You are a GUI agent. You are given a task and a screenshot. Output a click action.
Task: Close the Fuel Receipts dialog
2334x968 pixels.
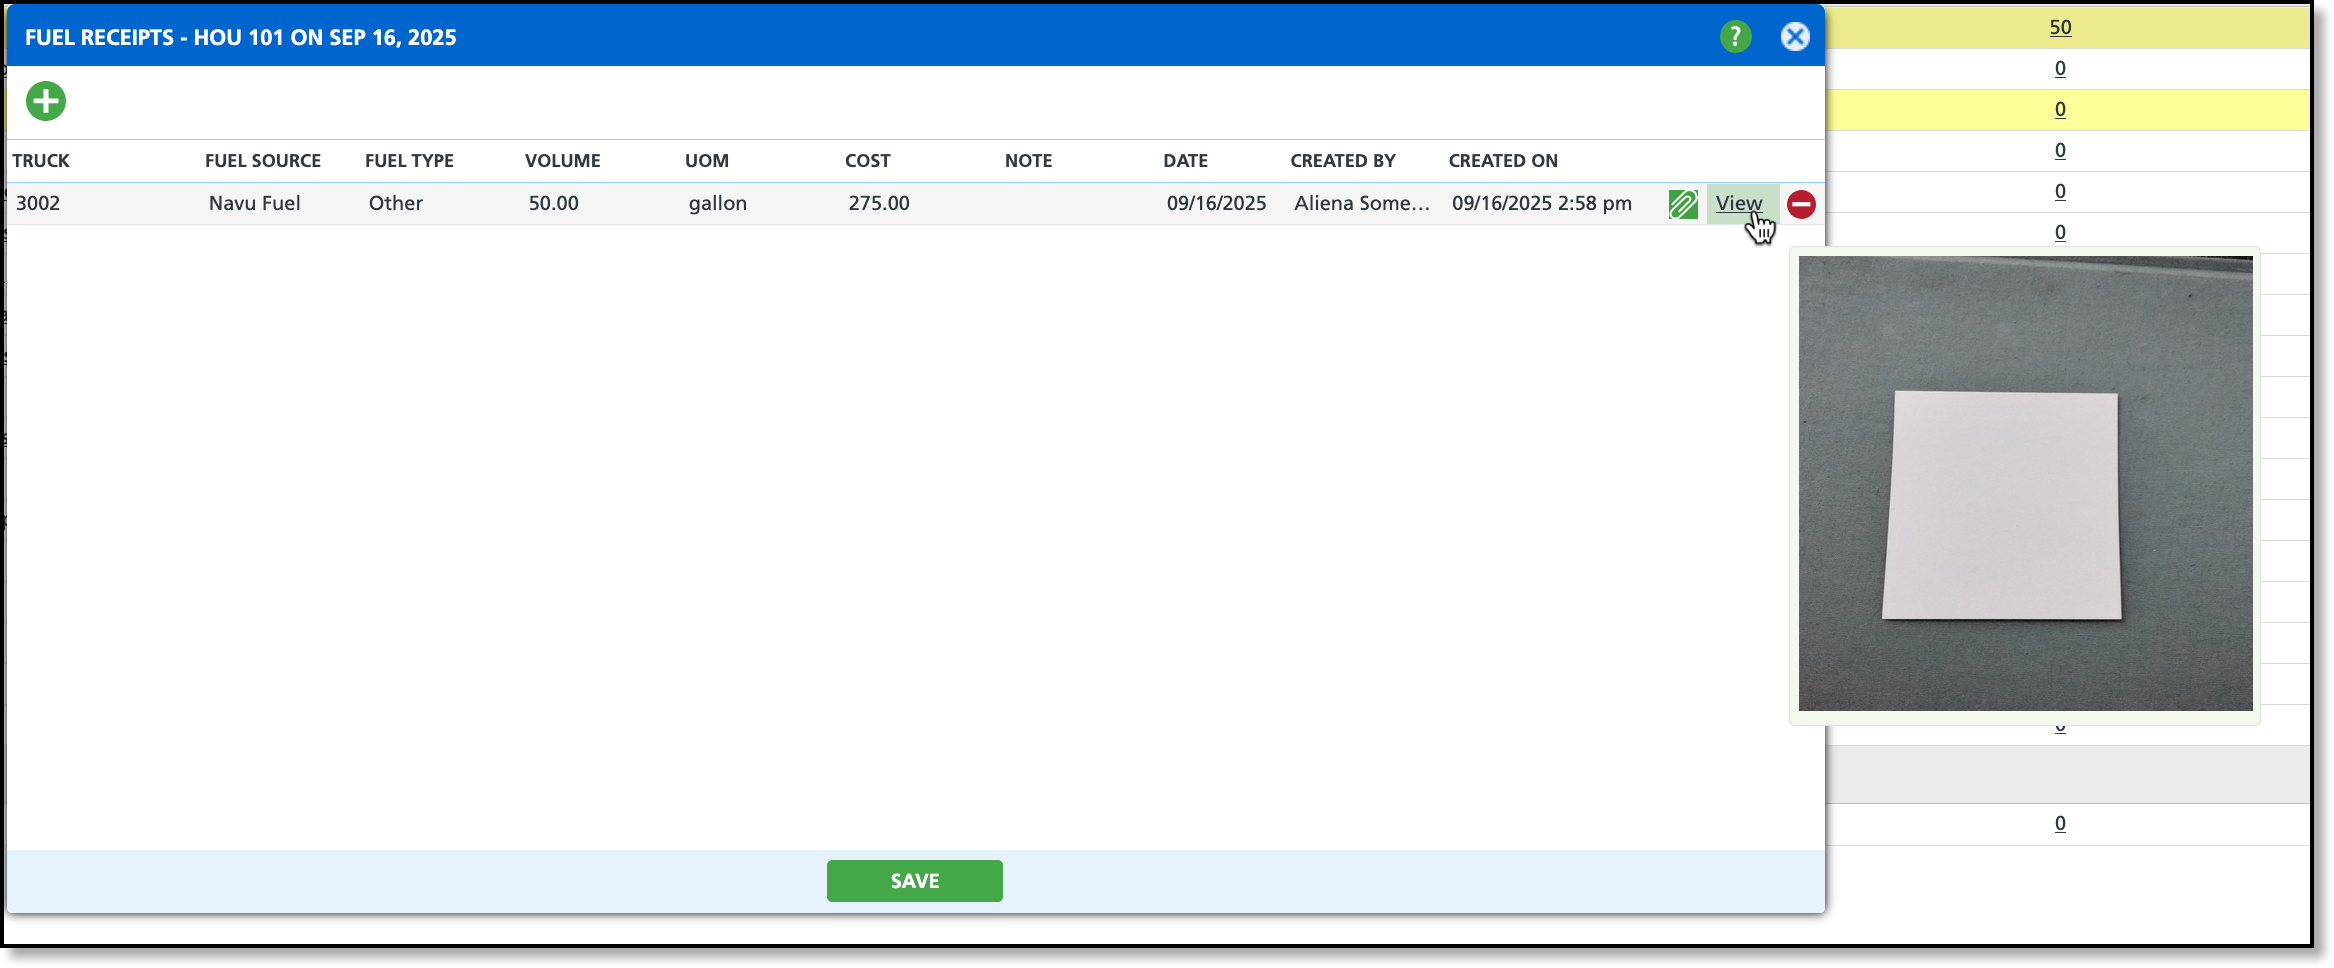click(1795, 37)
